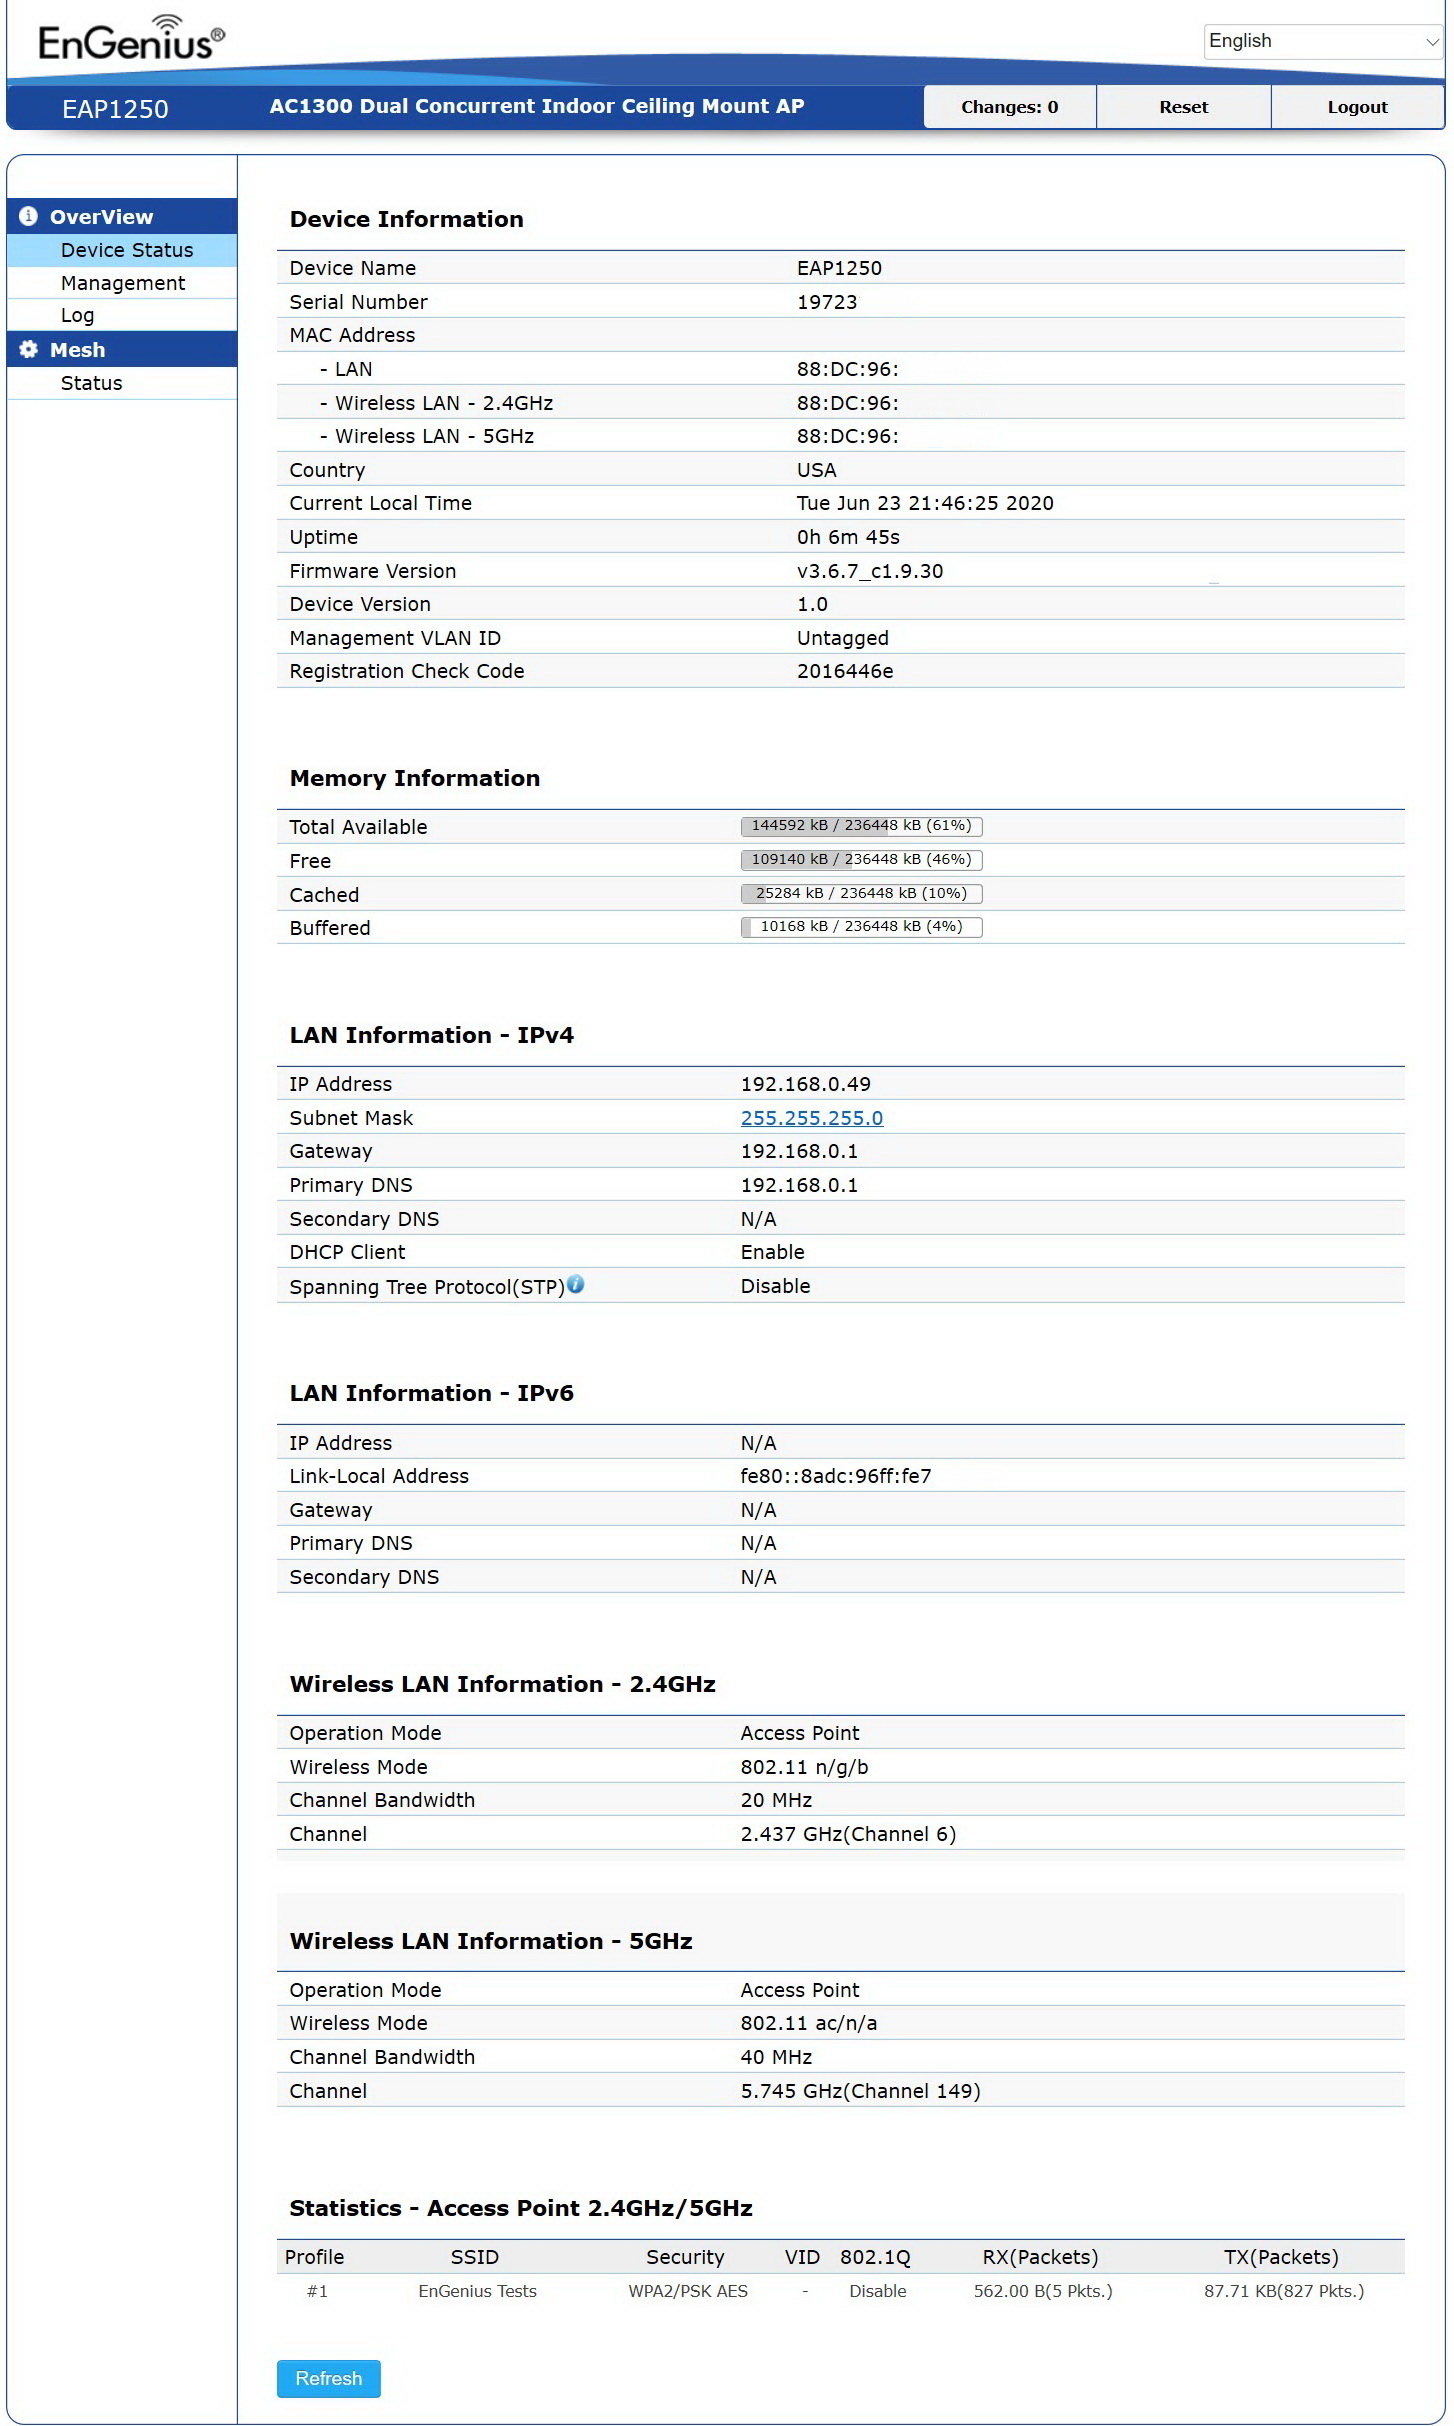Screen dimensions: 1454x2426
Task: Click the TX(Packets) column header
Action: click(x=1281, y=2257)
